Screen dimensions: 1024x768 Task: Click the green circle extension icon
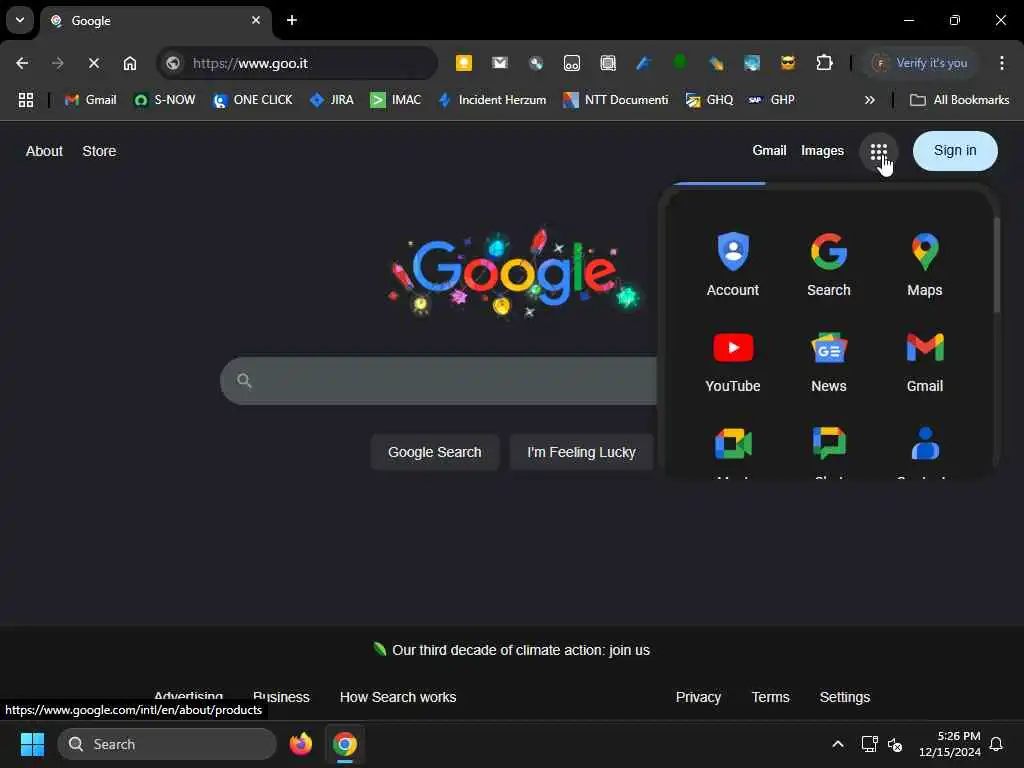pos(680,62)
